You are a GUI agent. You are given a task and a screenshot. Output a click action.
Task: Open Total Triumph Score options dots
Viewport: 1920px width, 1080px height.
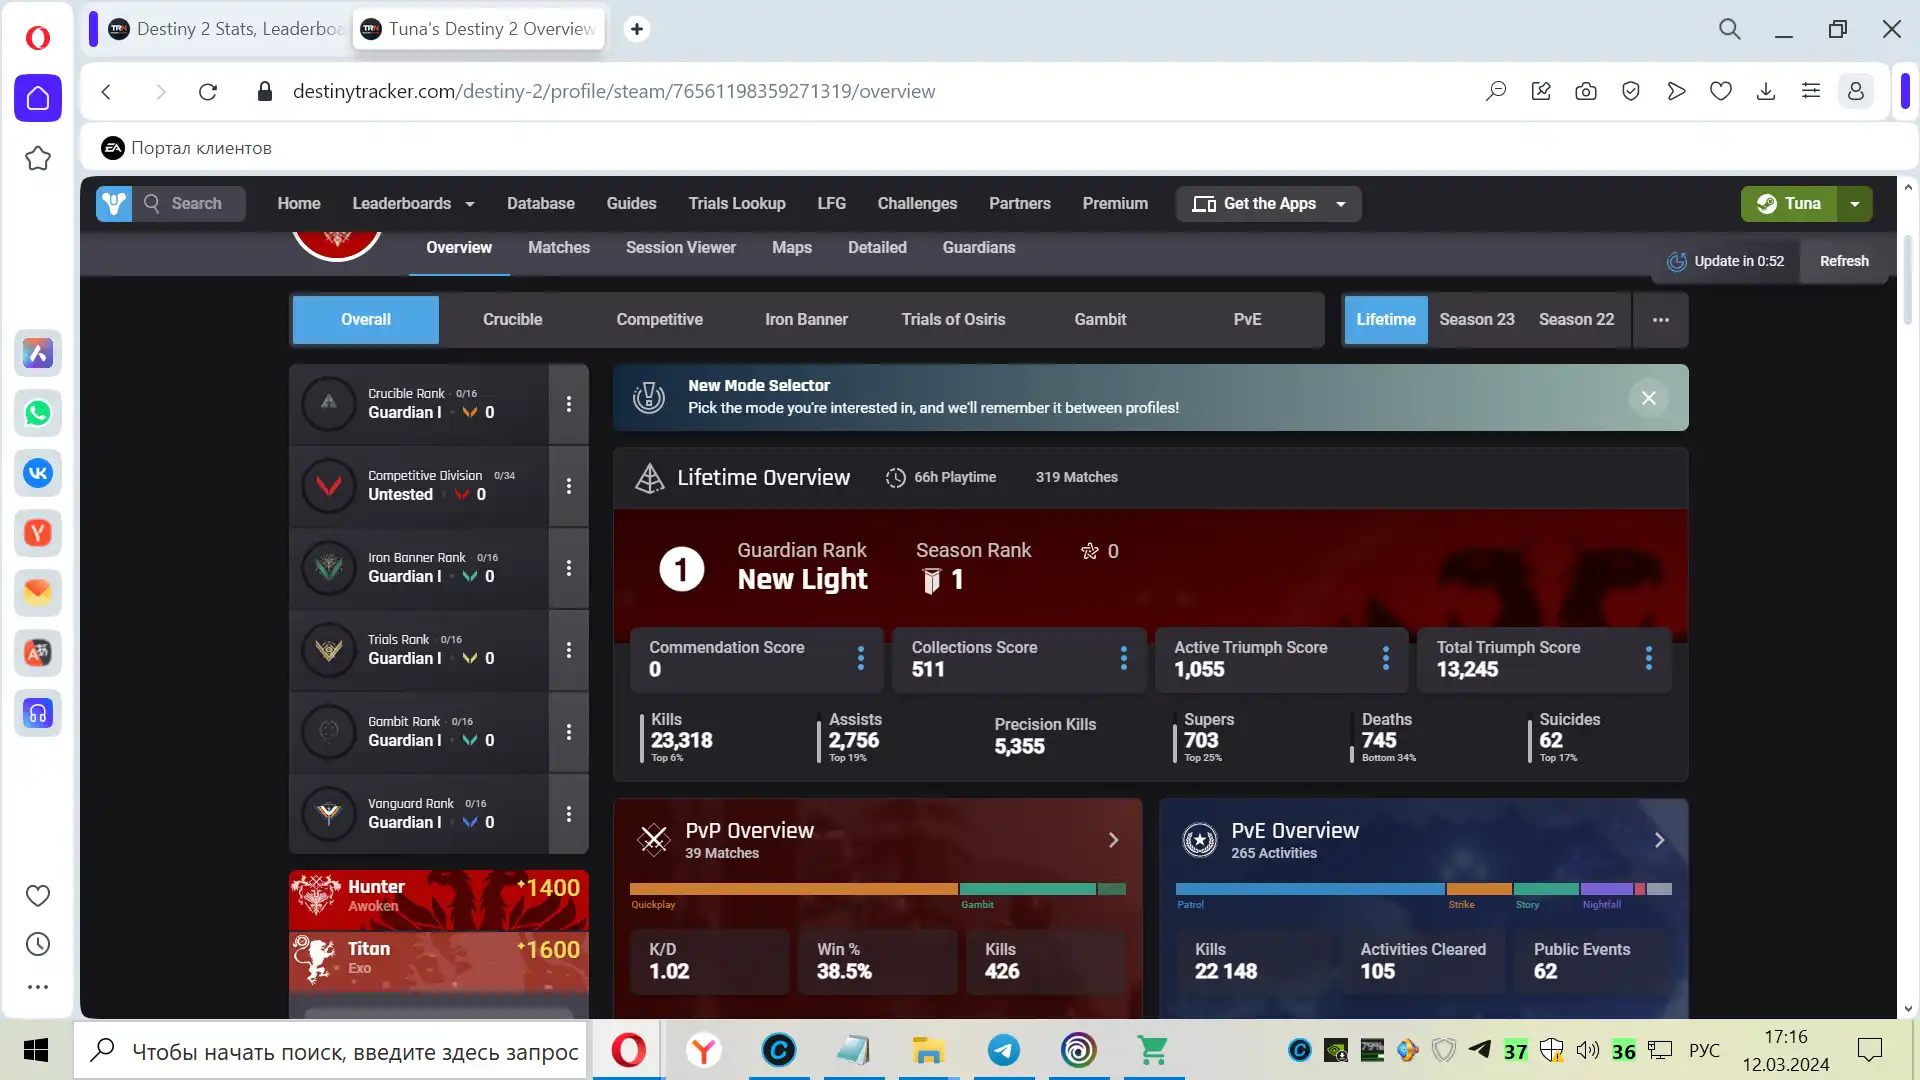pos(1649,658)
